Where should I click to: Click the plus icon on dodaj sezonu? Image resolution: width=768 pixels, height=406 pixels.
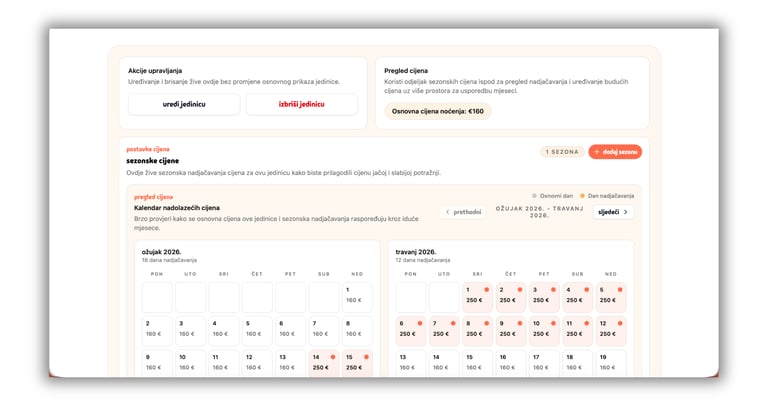[x=597, y=152]
